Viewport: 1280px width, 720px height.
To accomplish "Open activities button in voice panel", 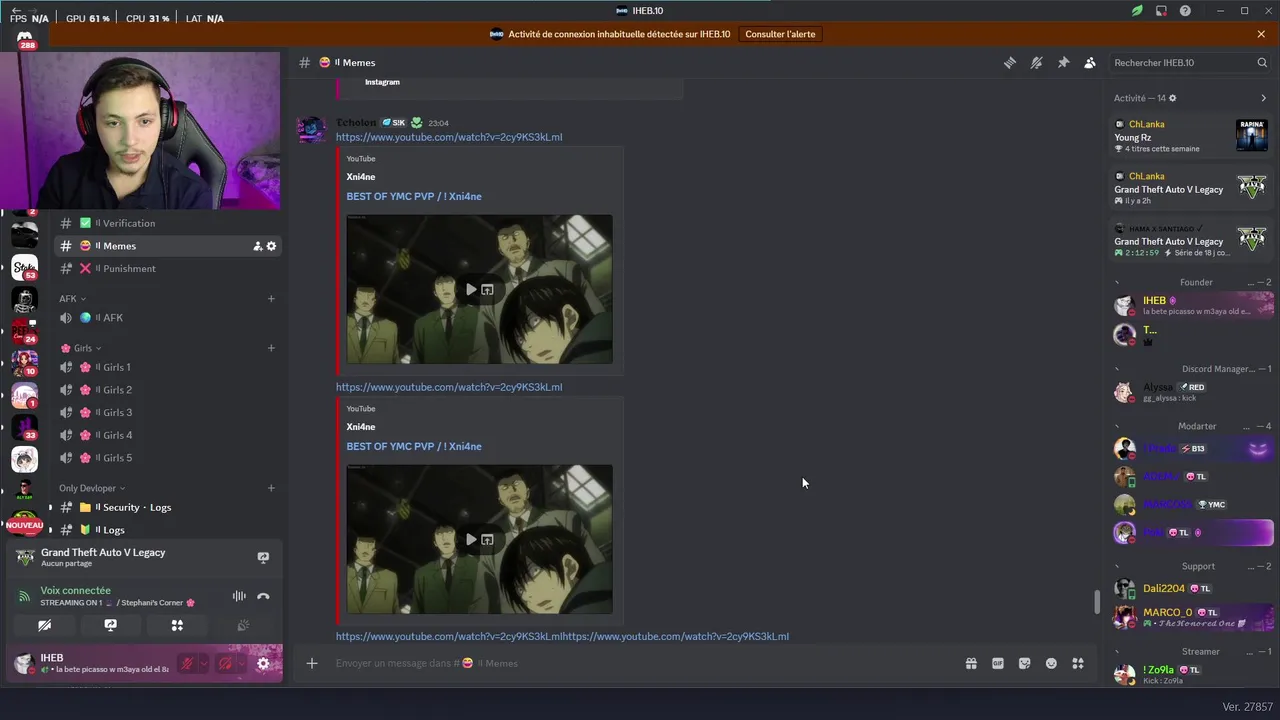I will tap(177, 625).
